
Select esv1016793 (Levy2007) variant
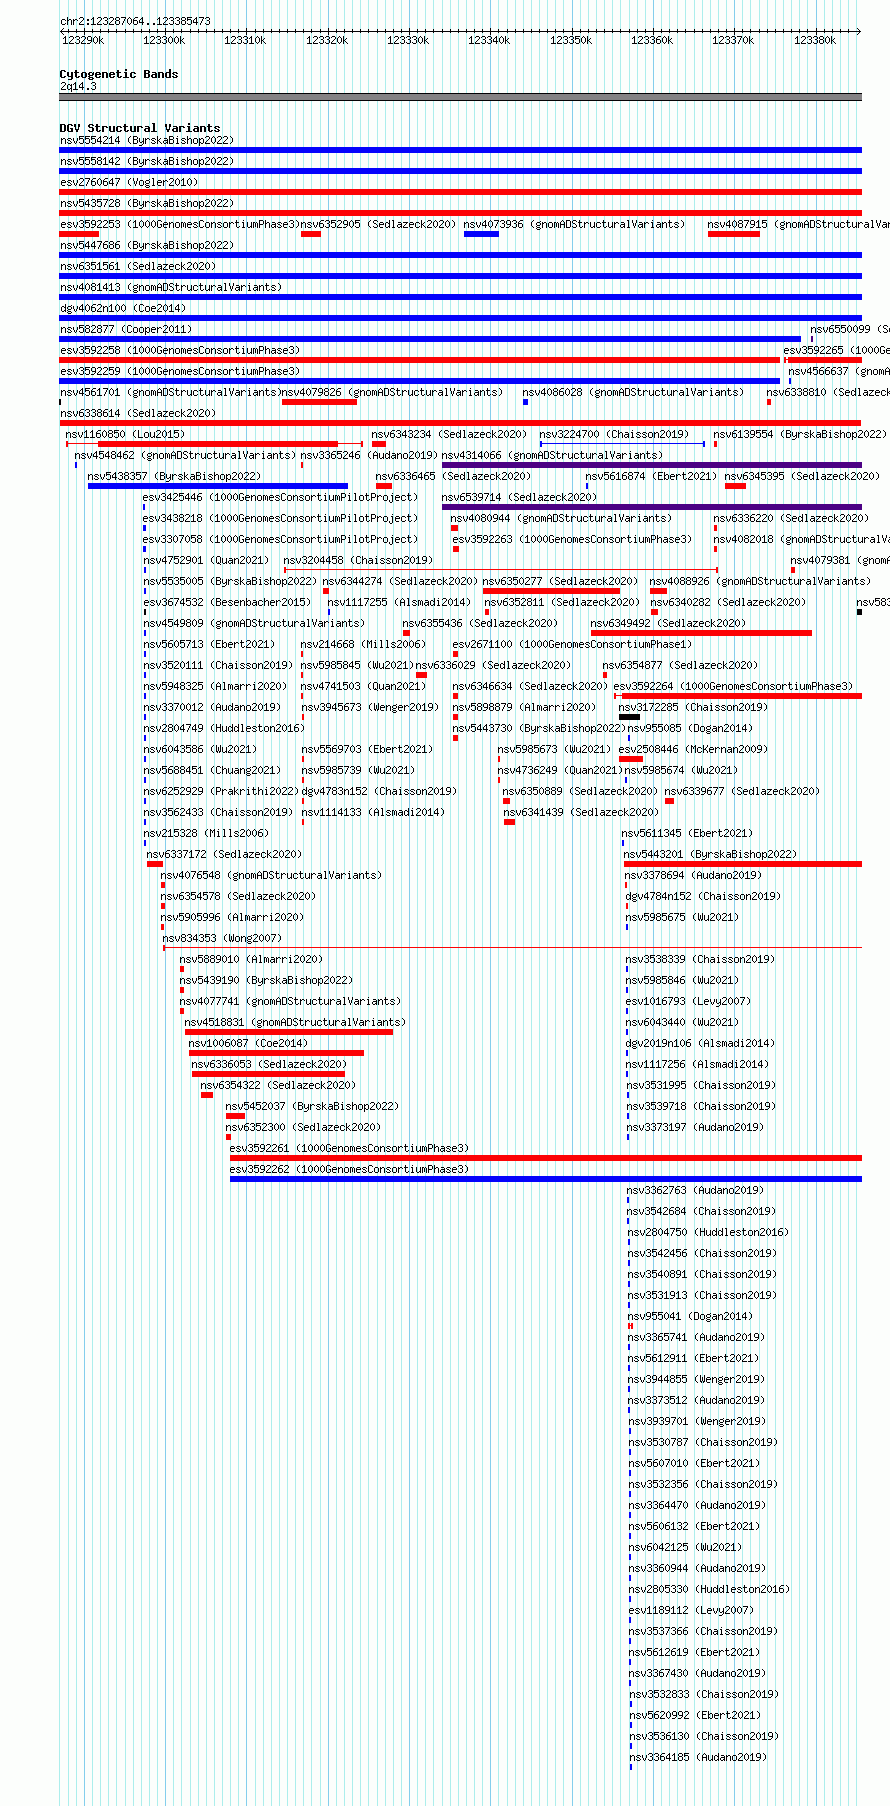688,1002
